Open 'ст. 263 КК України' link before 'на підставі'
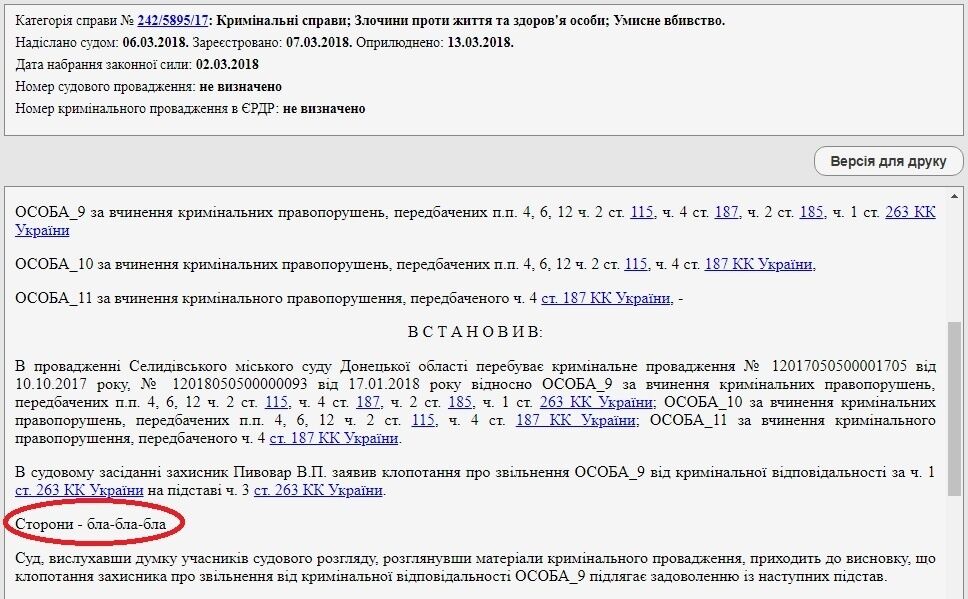The image size is (968, 599). [x=79, y=490]
